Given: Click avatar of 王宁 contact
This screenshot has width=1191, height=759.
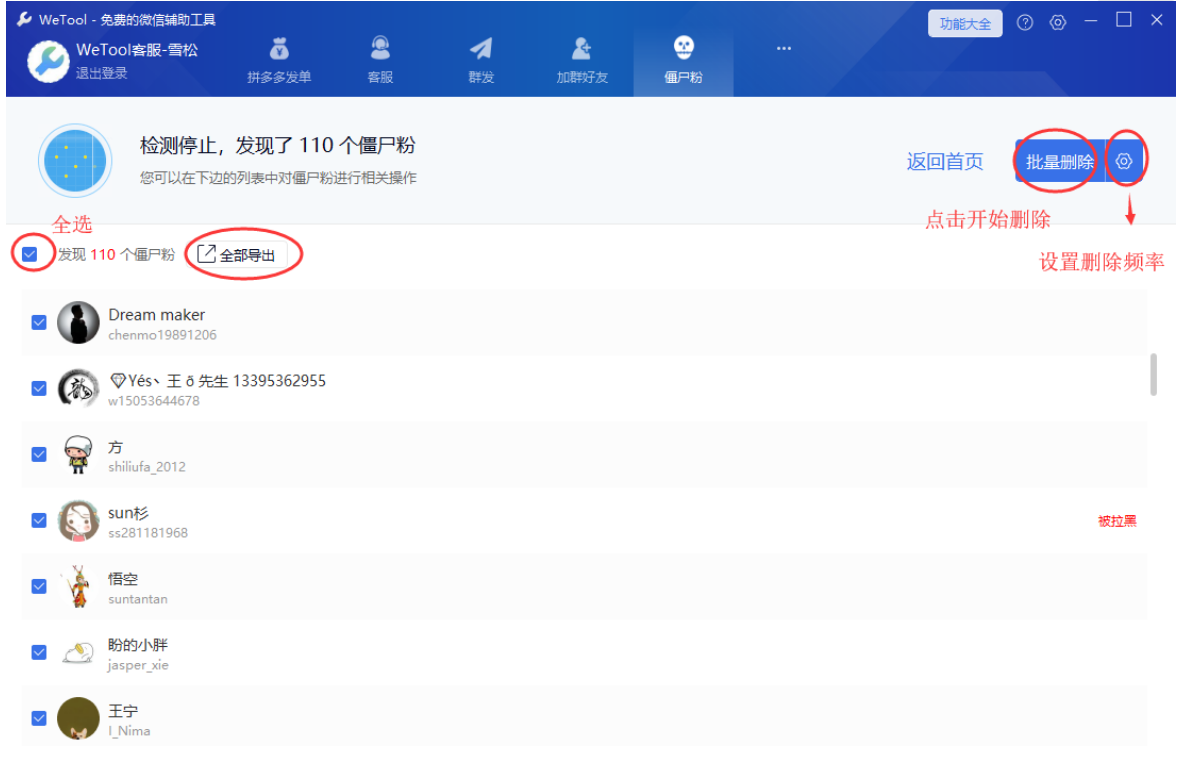Looking at the screenshot, I should (78, 718).
